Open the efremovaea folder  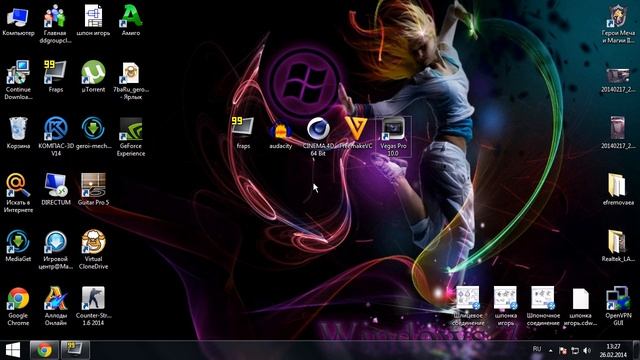coord(618,189)
